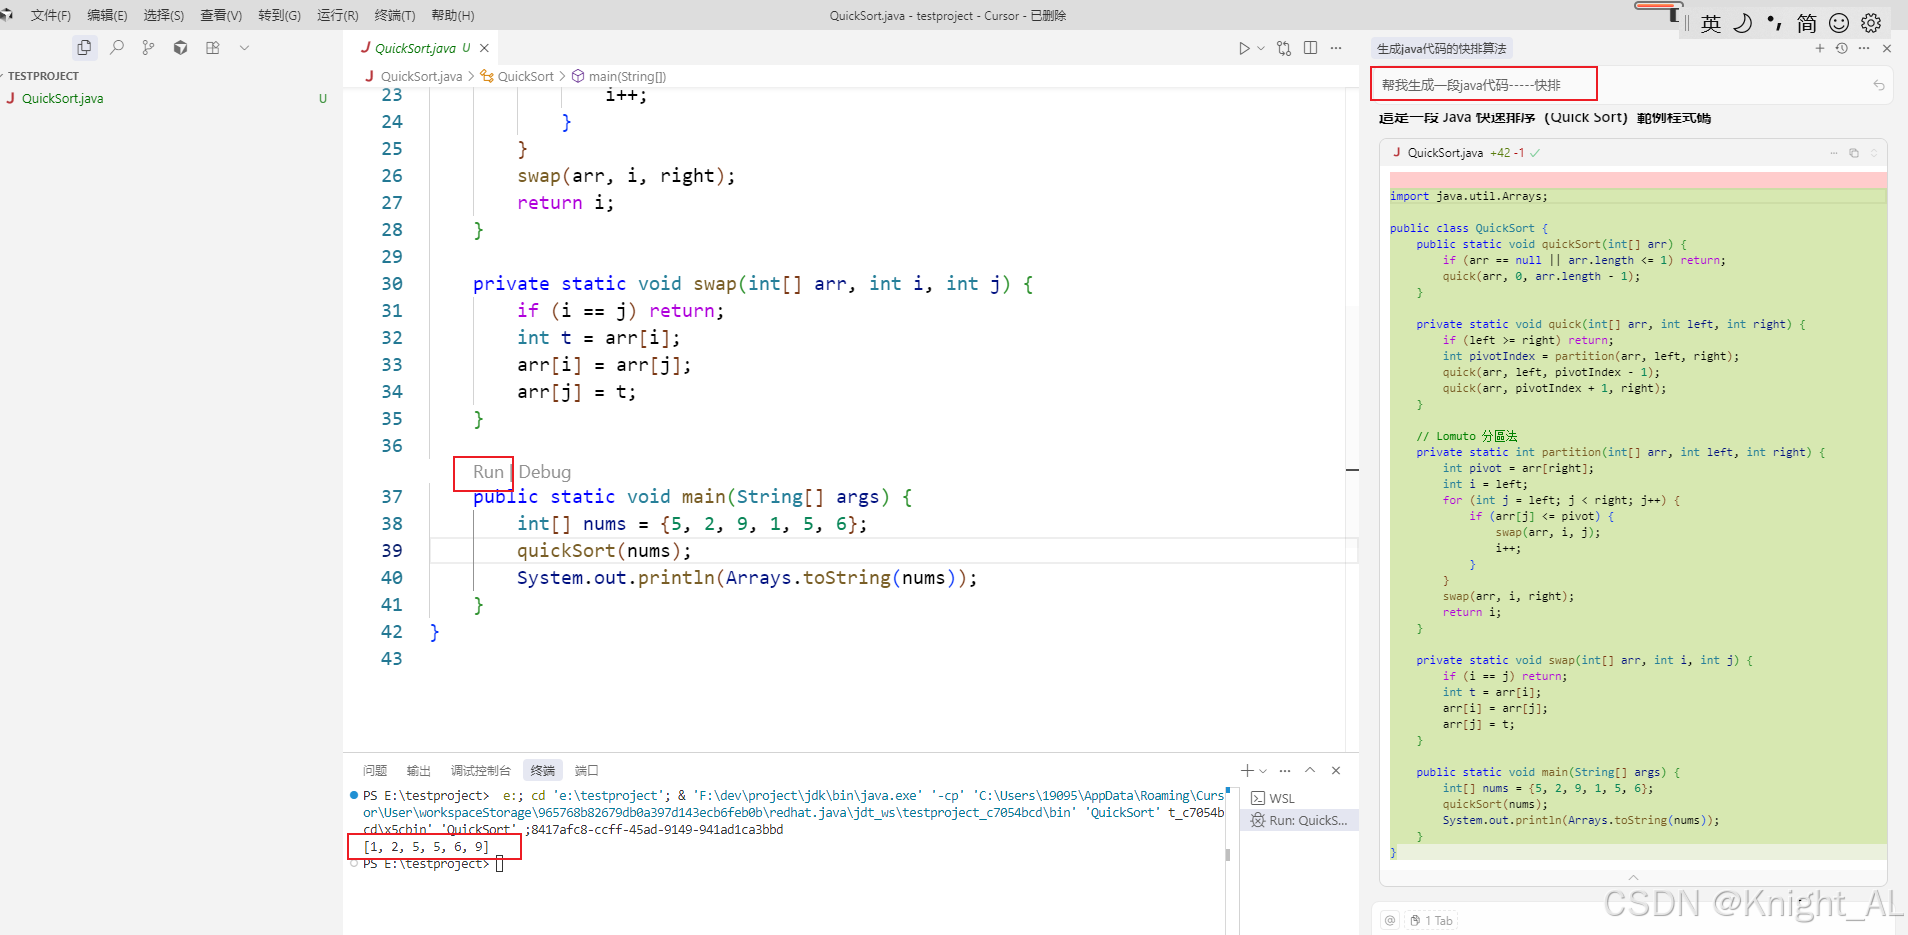1908x935 pixels.
Task: Open the 生成java代码的快排算法 chat tab
Action: tap(1441, 49)
